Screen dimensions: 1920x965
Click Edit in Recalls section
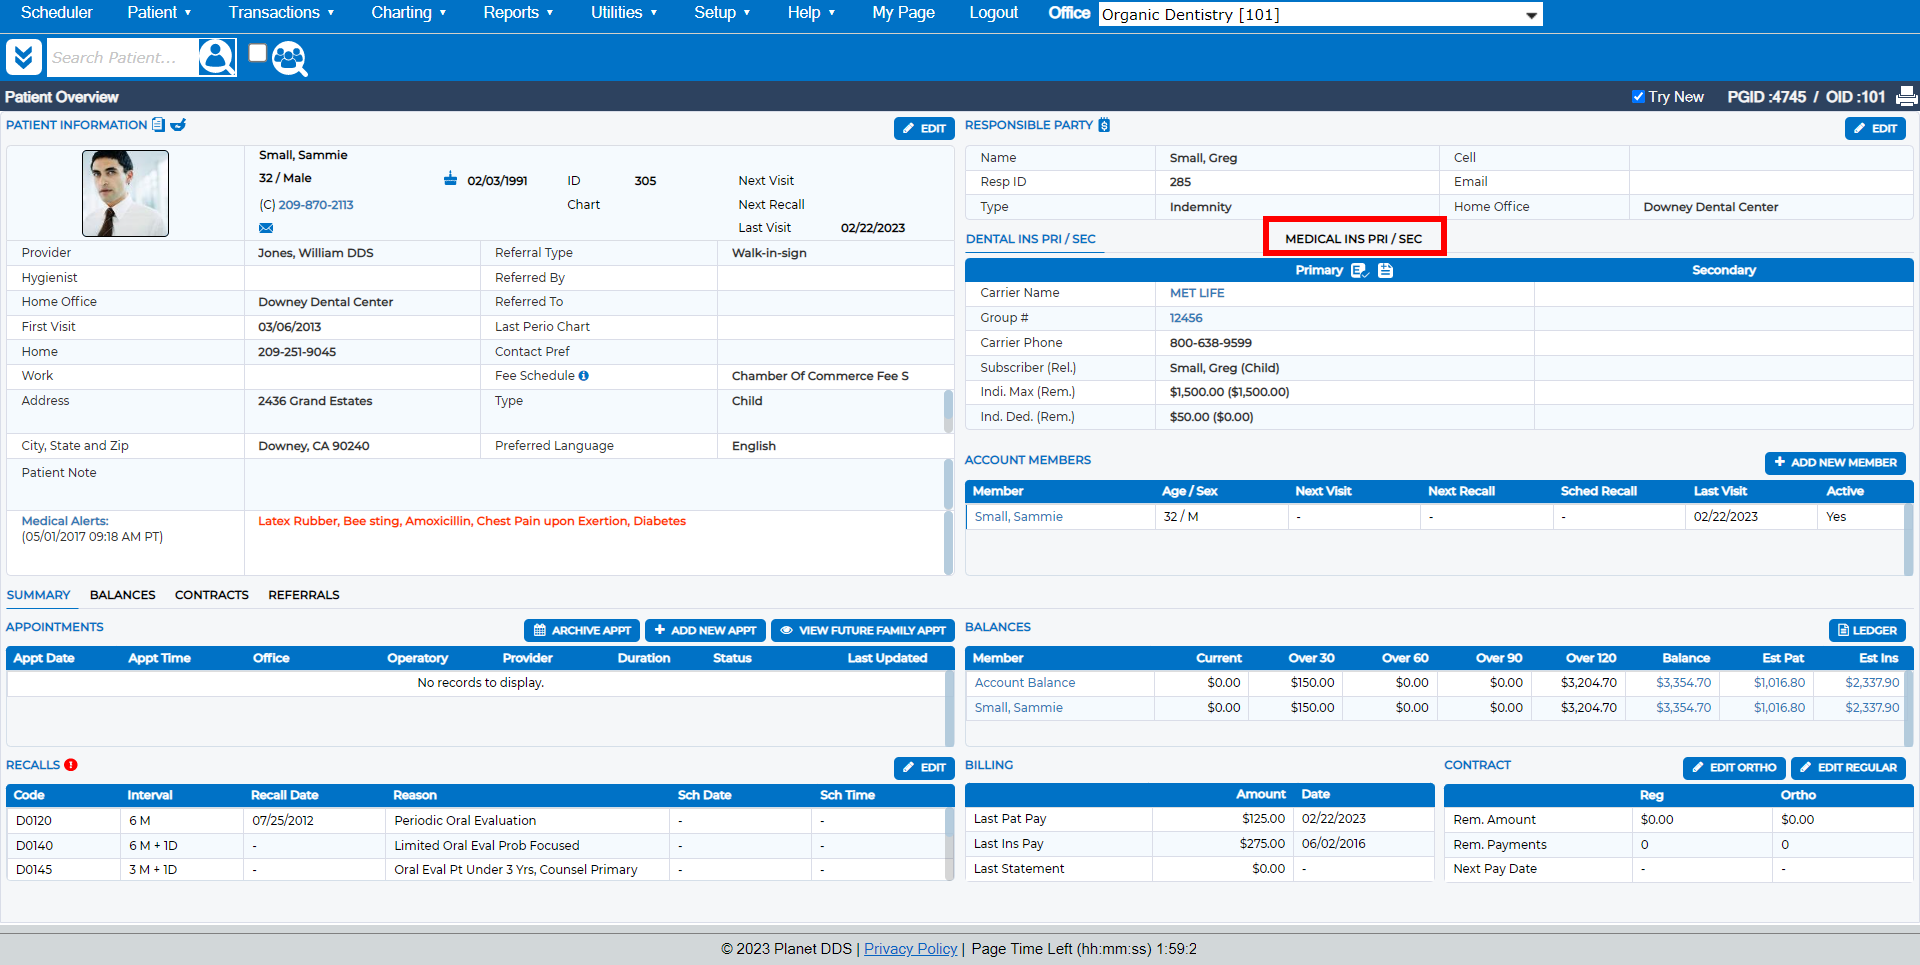tap(924, 768)
